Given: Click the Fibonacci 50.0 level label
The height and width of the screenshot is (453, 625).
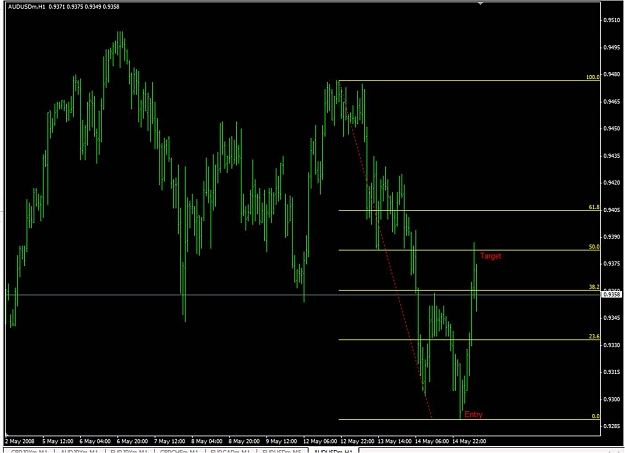Looking at the screenshot, I should (x=594, y=247).
